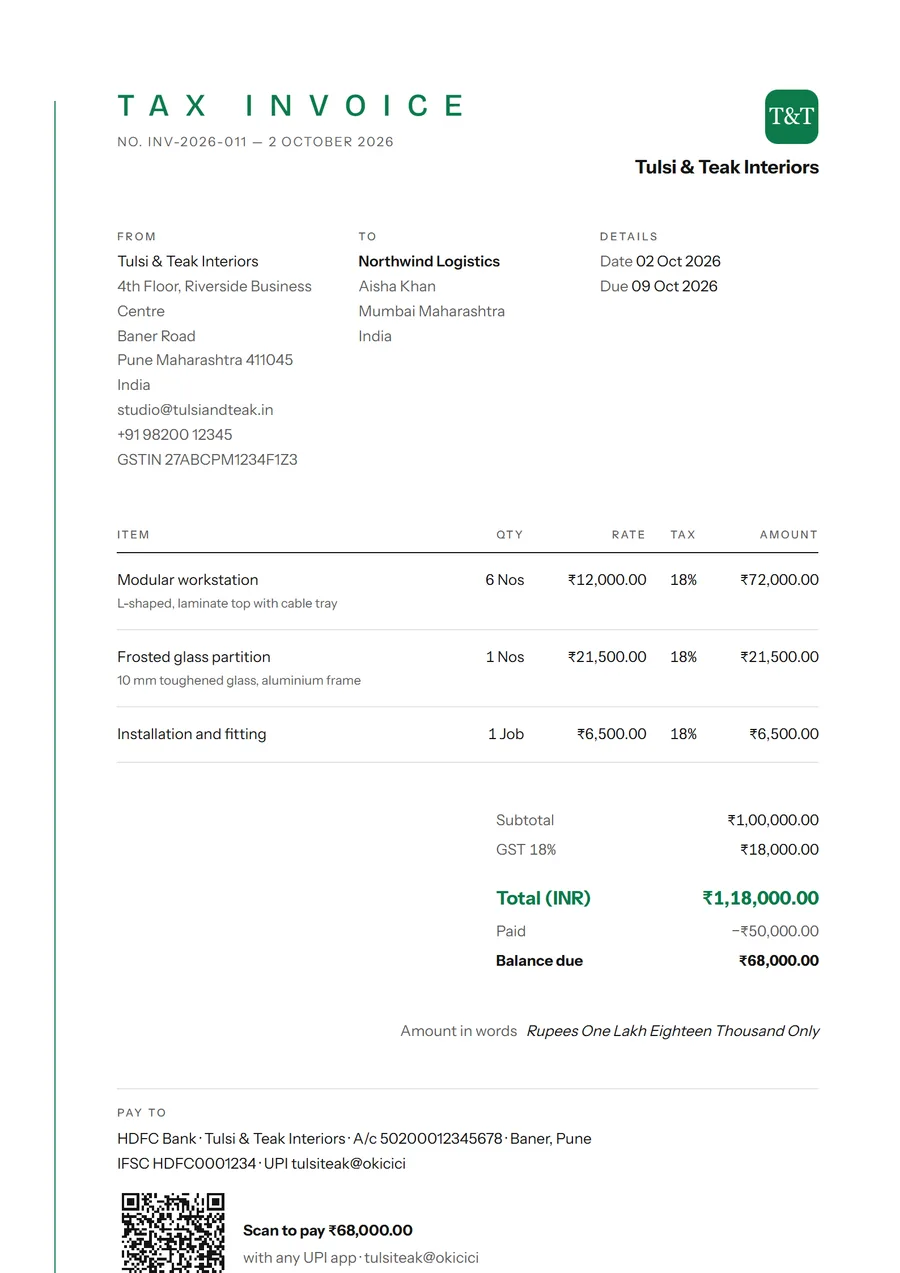Click Rupees One Lakh Eighteen Thousand Only
The width and height of the screenshot is (900, 1273).
tap(673, 1031)
